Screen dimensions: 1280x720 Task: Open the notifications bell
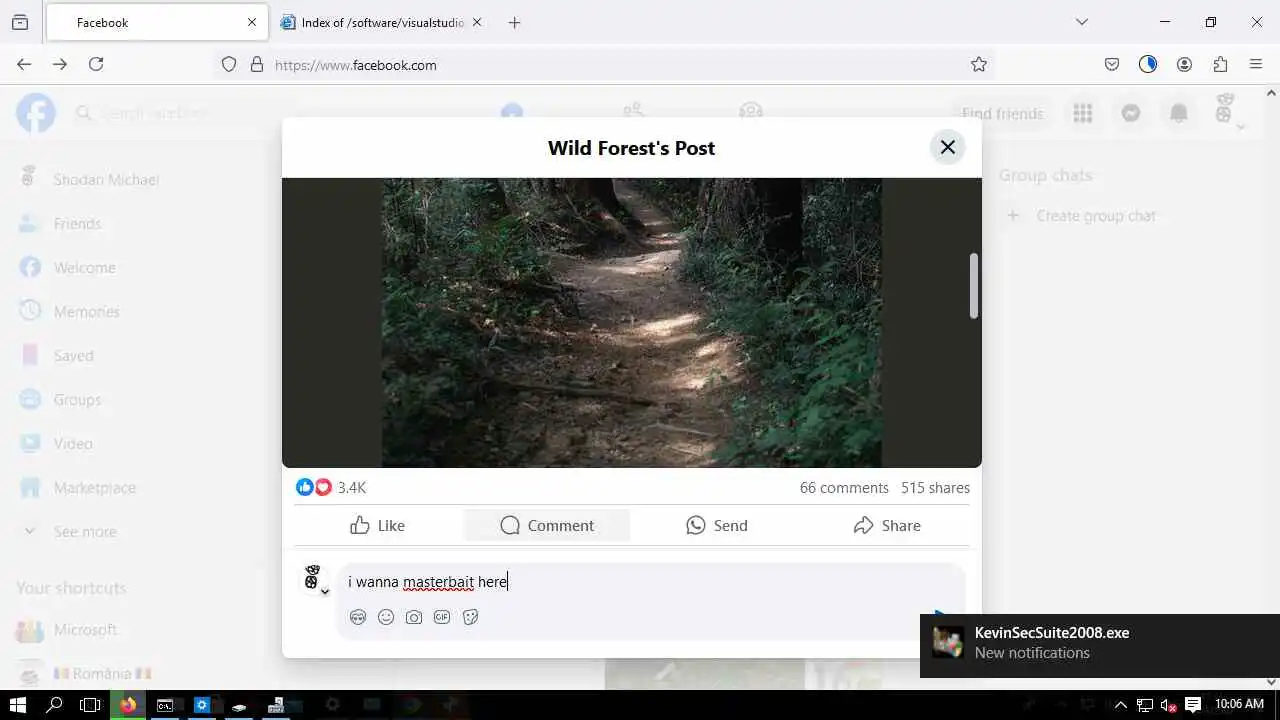(x=1179, y=113)
